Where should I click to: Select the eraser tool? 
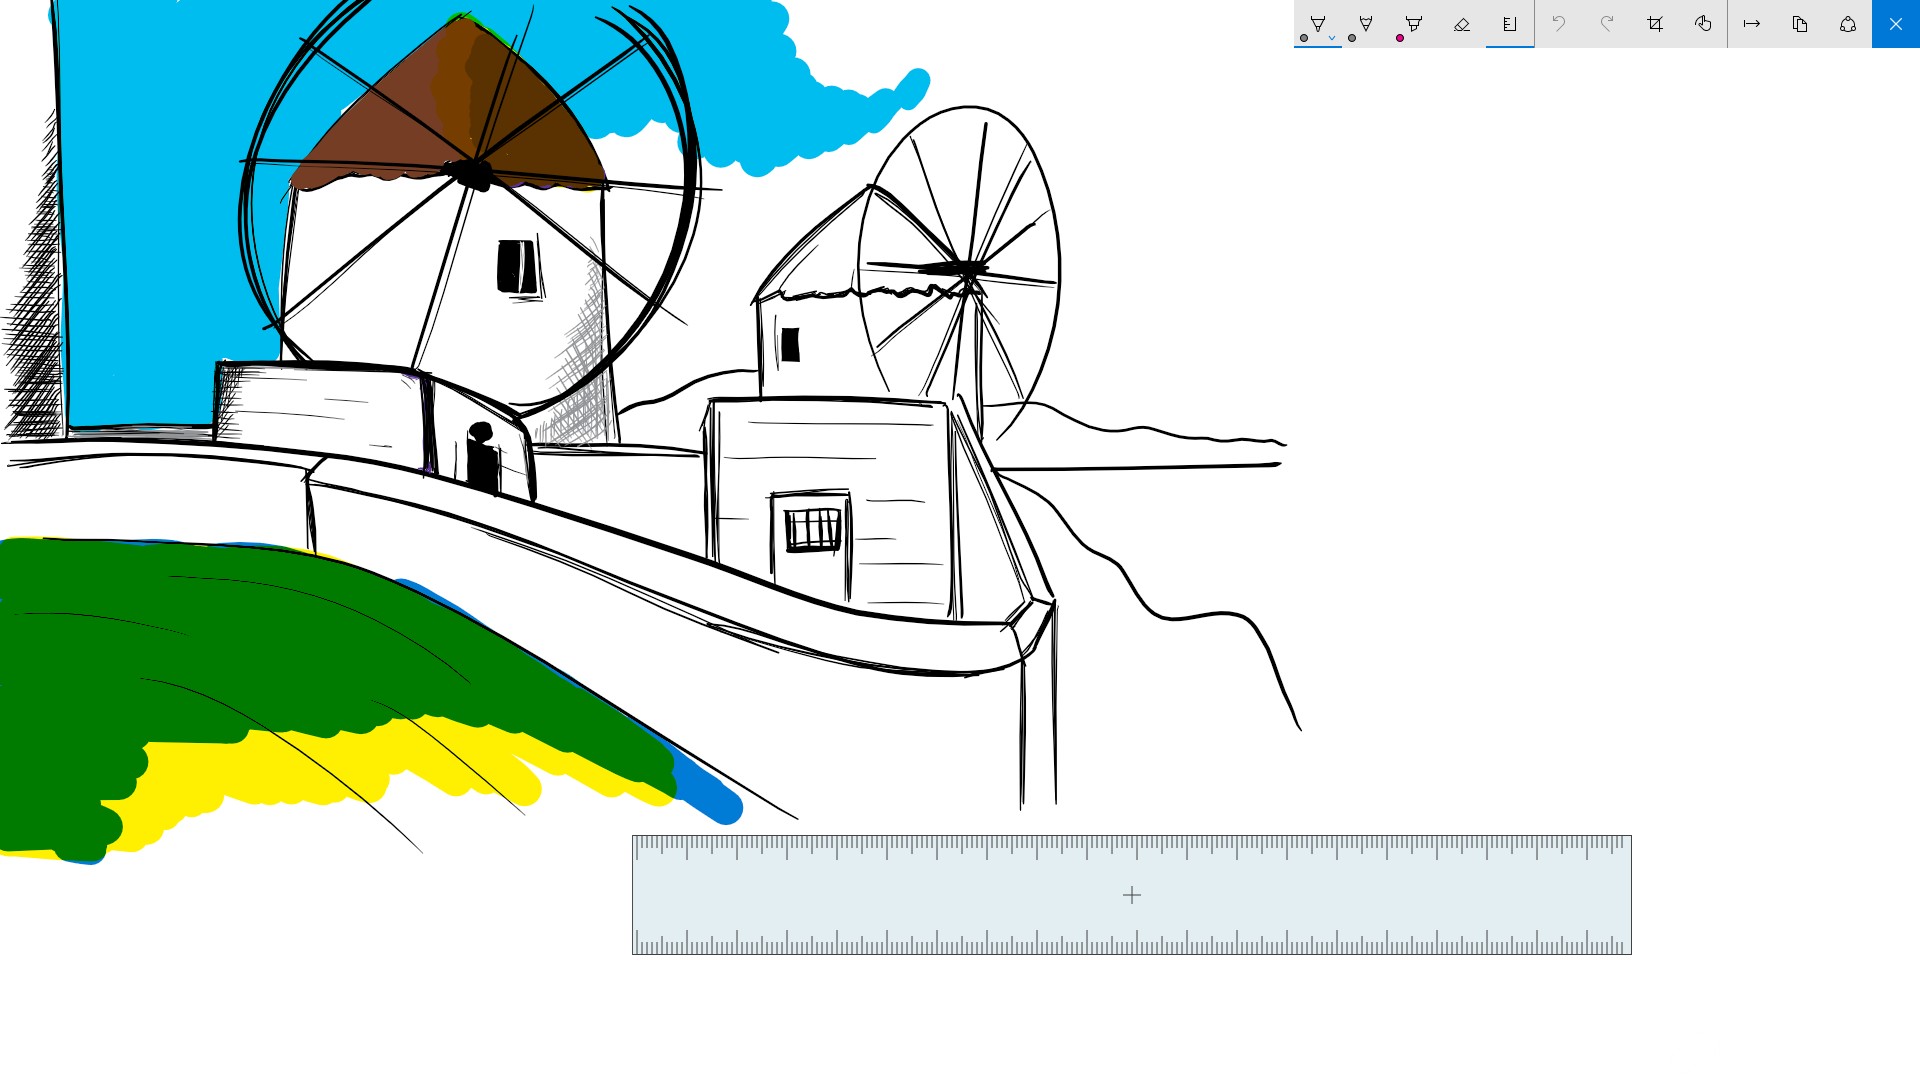(1461, 23)
